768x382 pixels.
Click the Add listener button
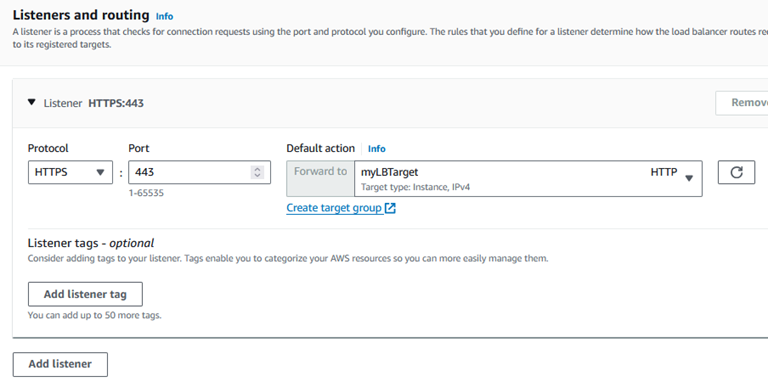pos(60,364)
